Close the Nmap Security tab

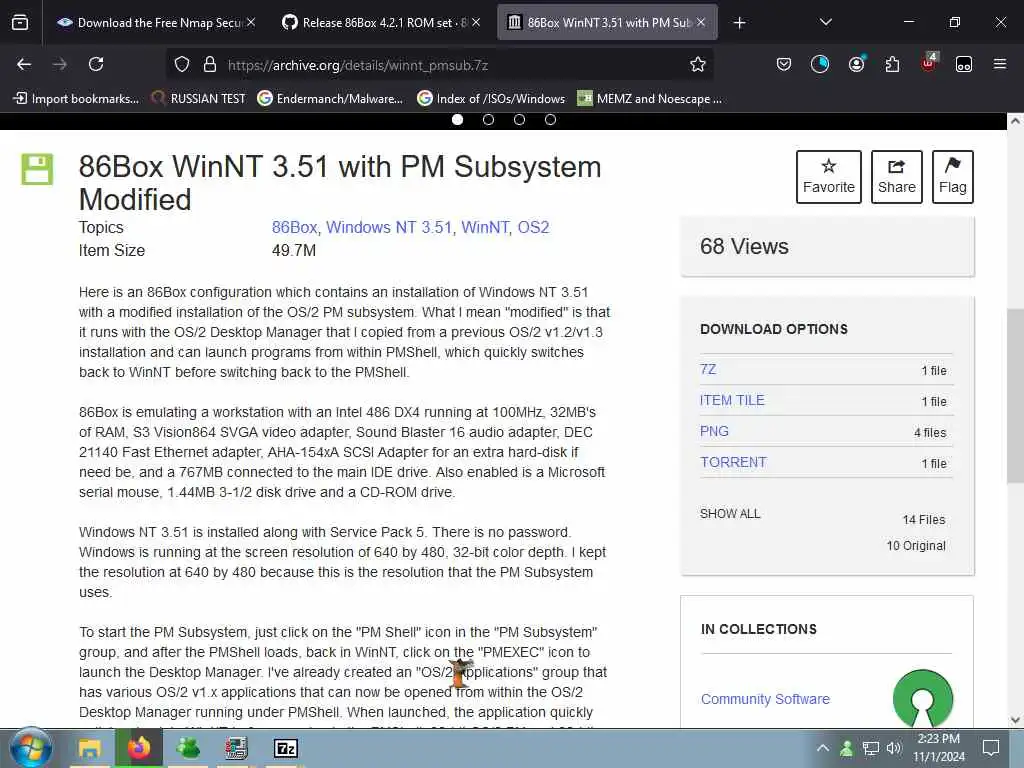(251, 22)
